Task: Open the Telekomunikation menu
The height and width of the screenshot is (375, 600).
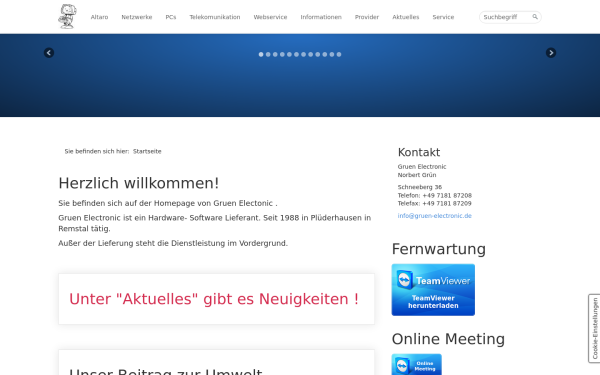Action: pos(215,17)
